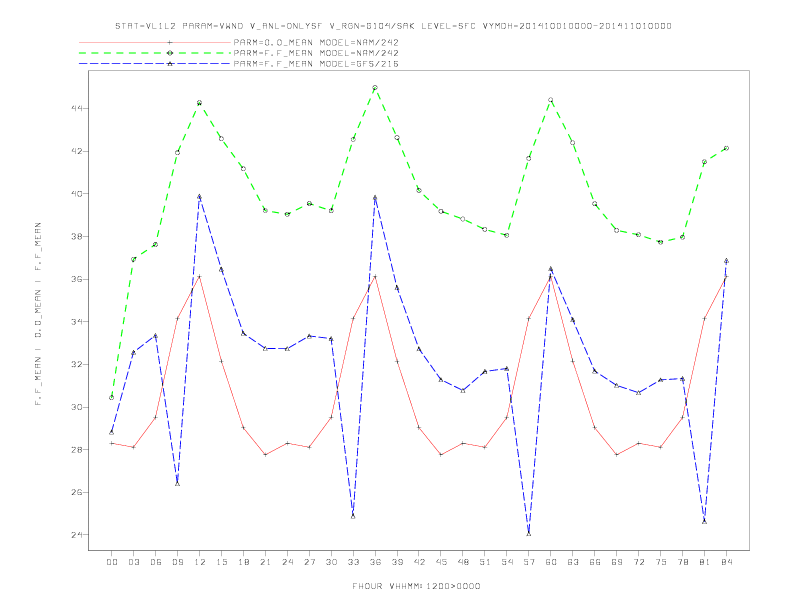
Task: Click the x-axis forecast hour label 60
Action: pos(551,562)
